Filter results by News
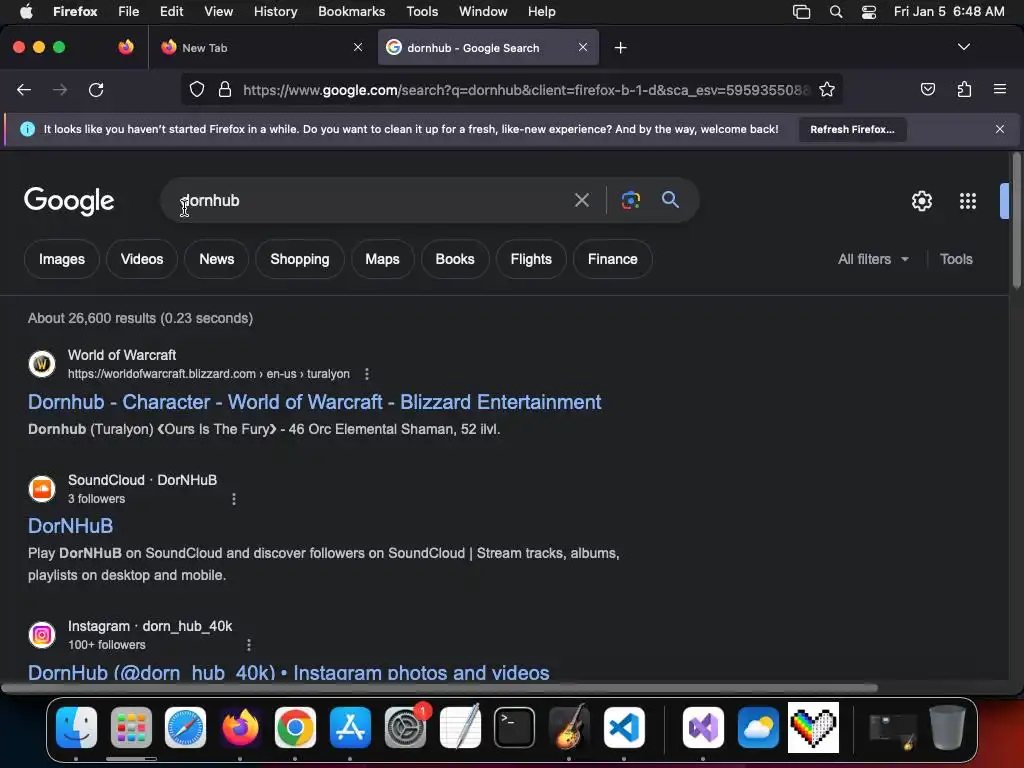 pyautogui.click(x=216, y=259)
